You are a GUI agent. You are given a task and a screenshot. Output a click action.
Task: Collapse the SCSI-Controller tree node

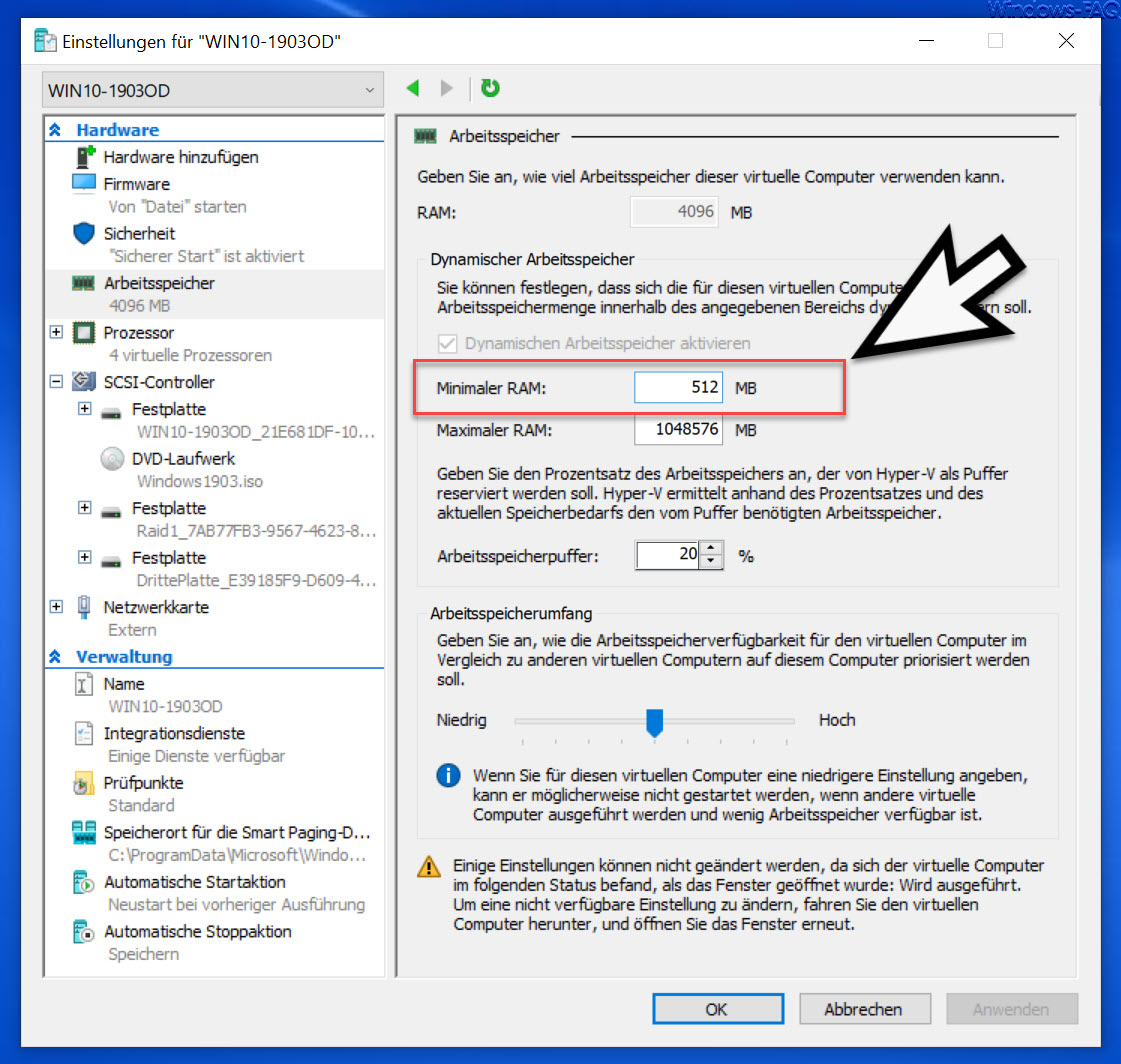point(56,381)
